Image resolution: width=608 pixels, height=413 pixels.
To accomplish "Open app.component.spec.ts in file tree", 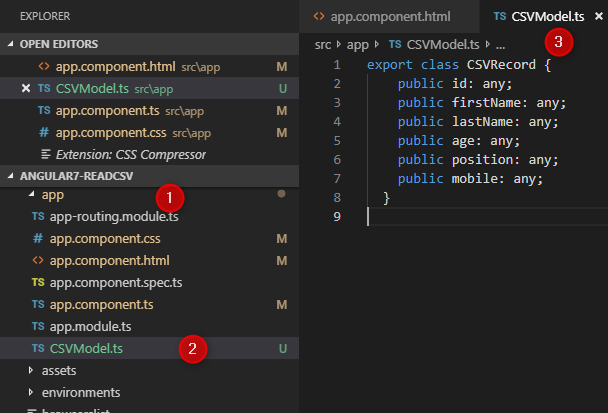I will 118,282.
